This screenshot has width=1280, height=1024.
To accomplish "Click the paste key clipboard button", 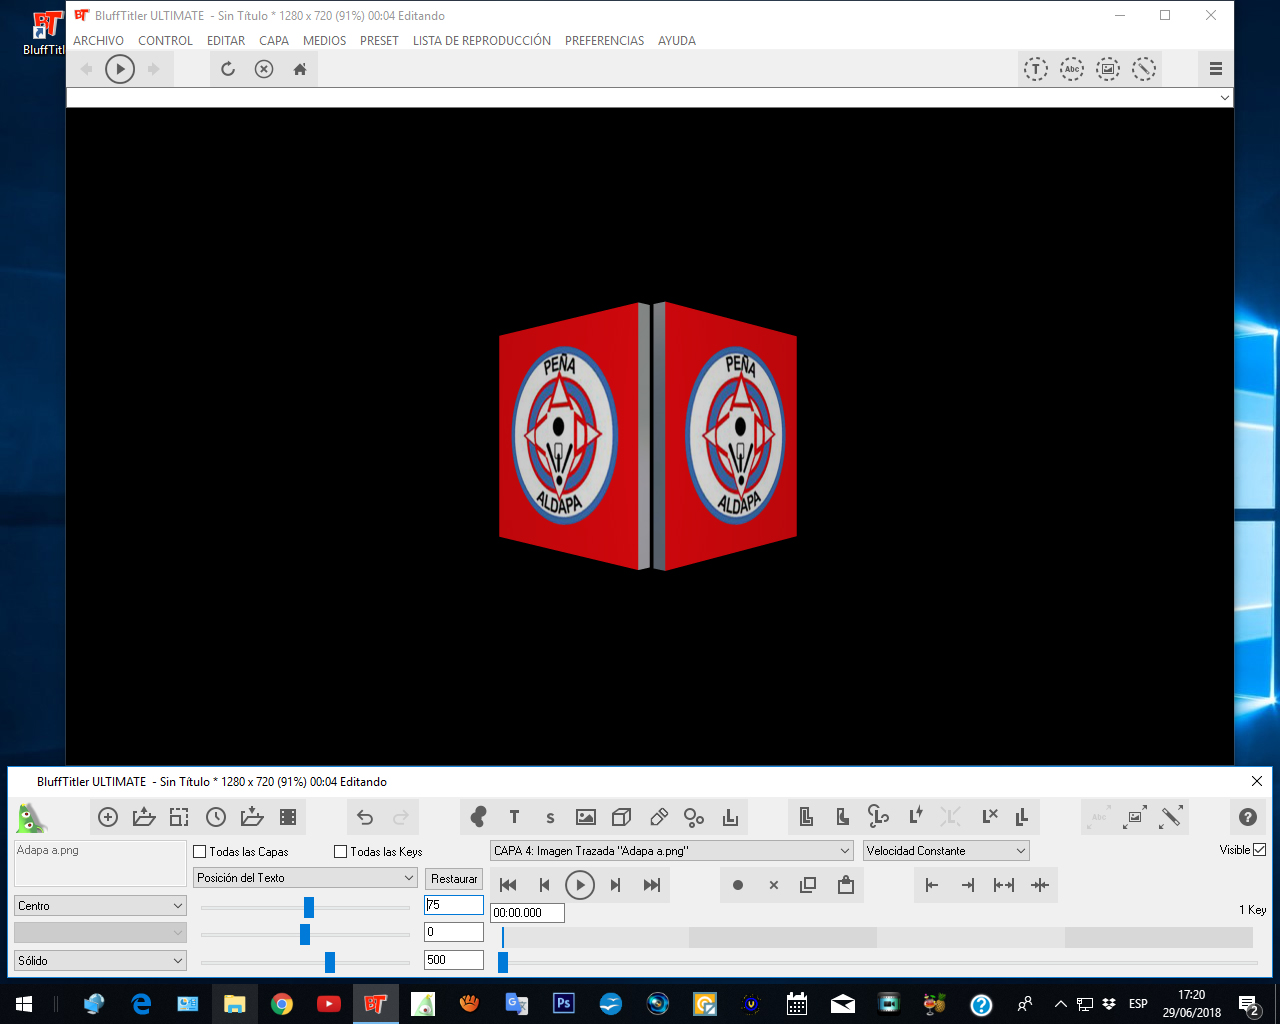I will pyautogui.click(x=846, y=885).
